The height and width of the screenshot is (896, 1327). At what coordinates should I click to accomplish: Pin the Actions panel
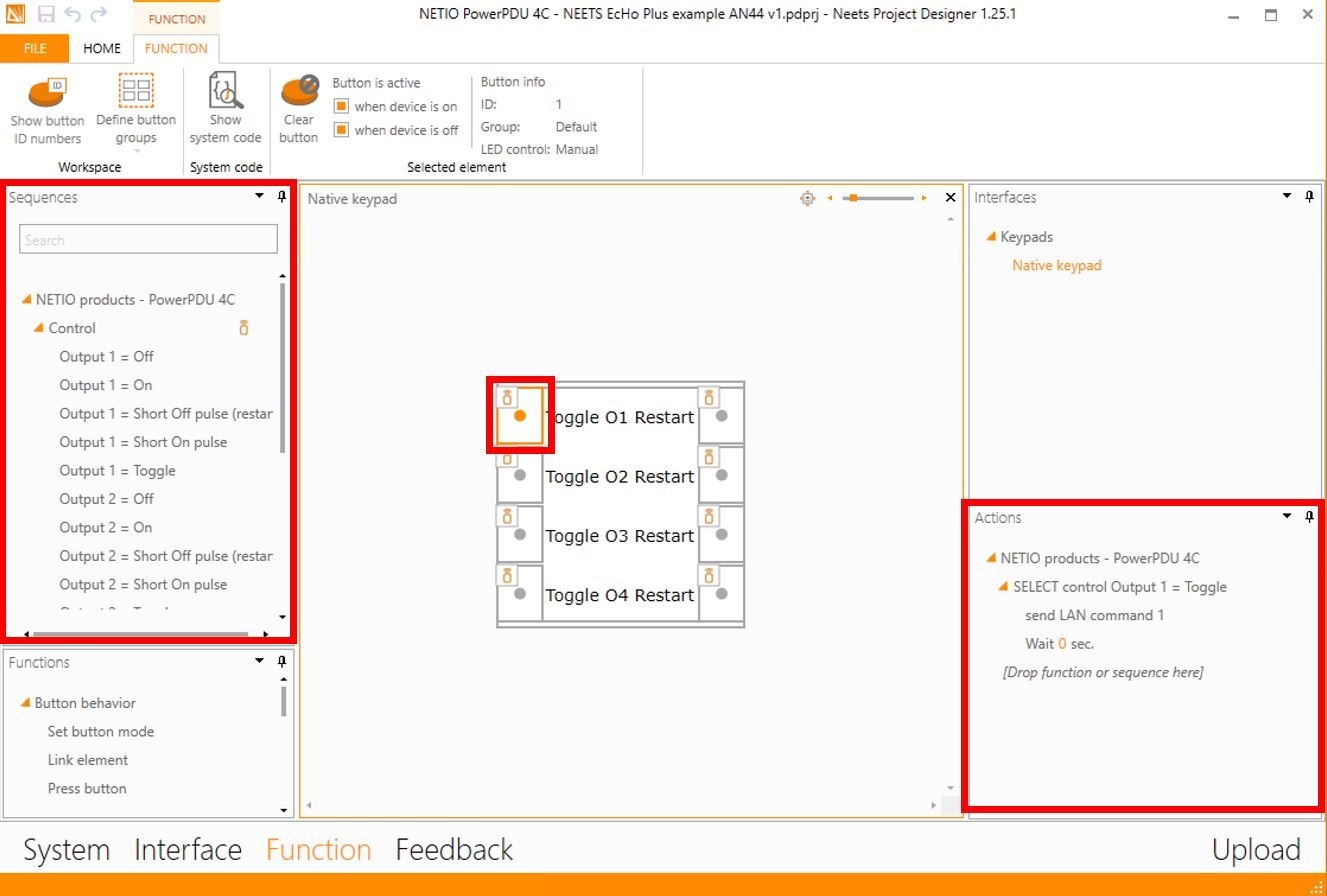pyautogui.click(x=1310, y=516)
